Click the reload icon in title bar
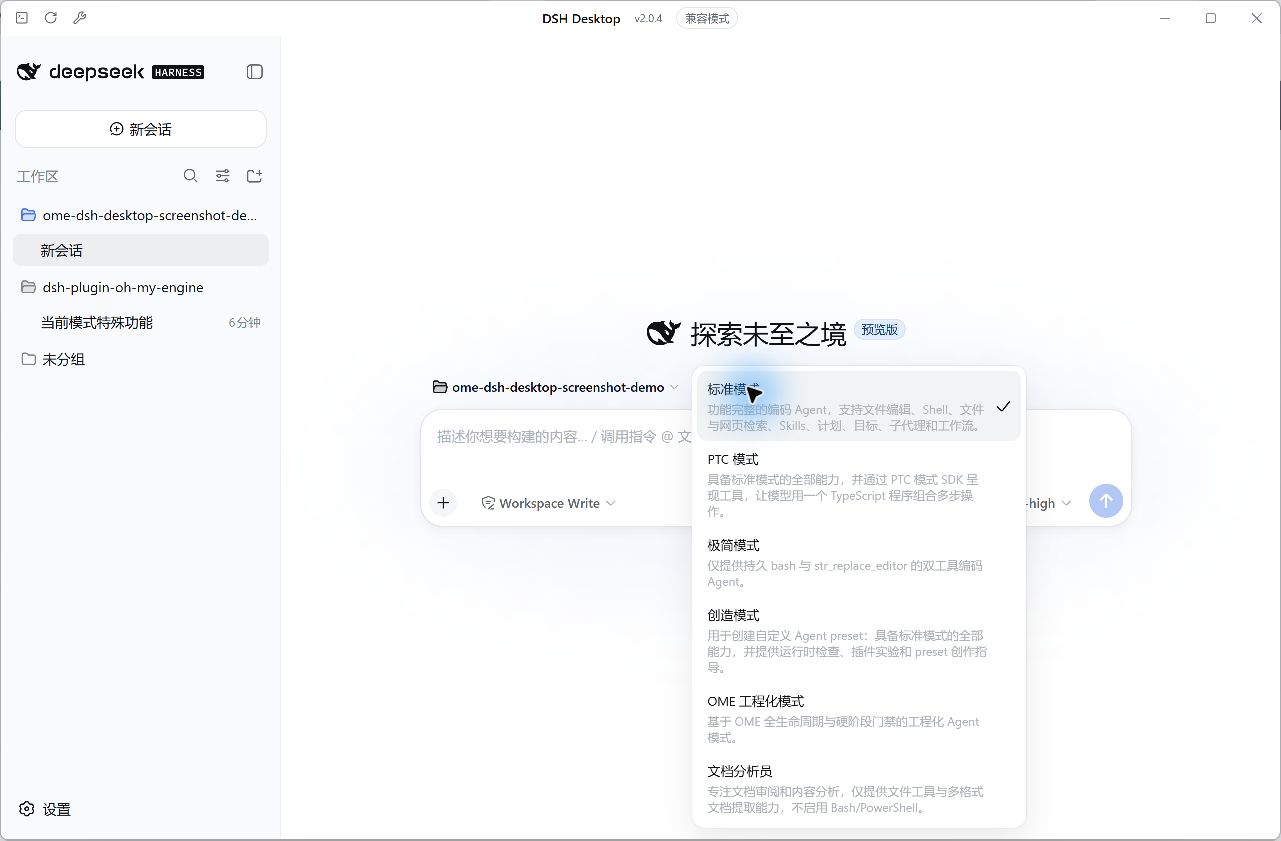1281x841 pixels. click(x=51, y=18)
